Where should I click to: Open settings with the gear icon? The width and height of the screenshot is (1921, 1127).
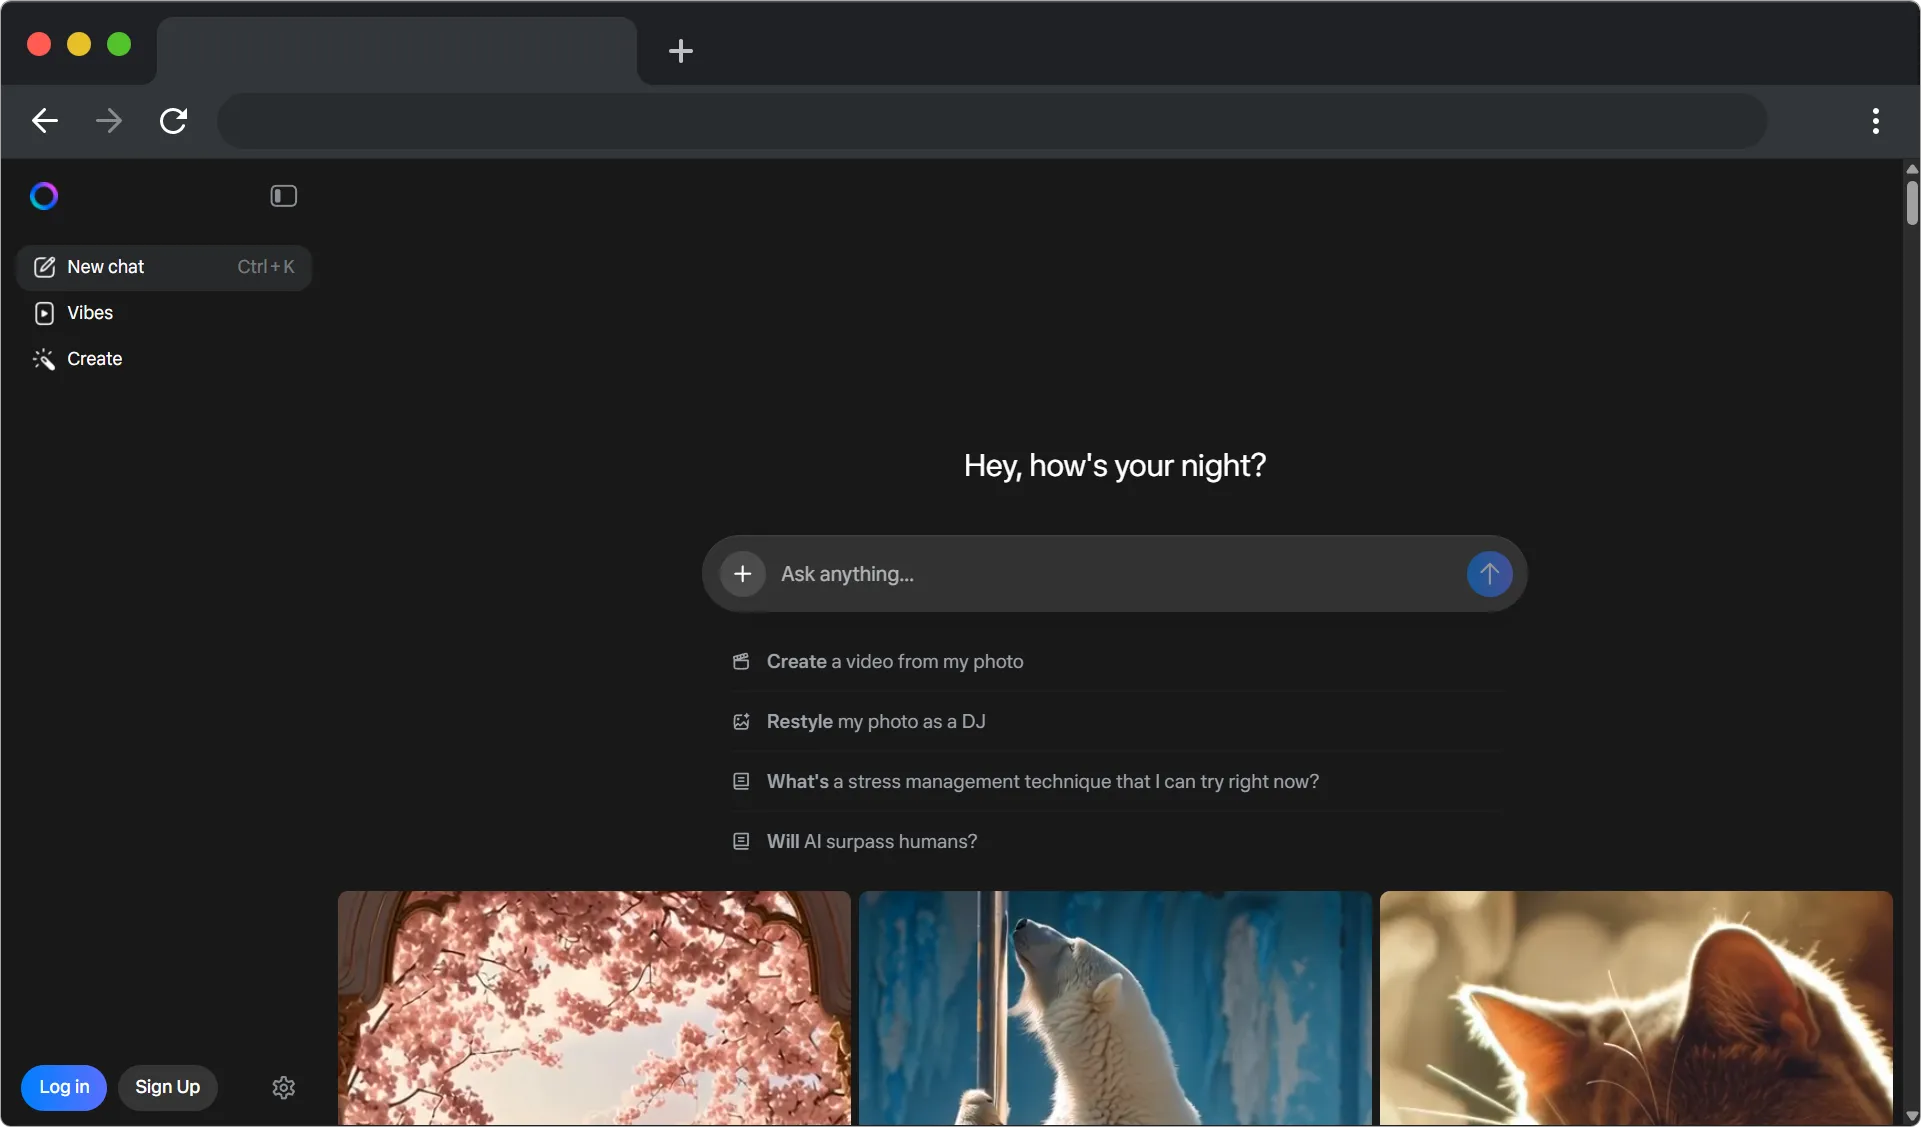(283, 1087)
